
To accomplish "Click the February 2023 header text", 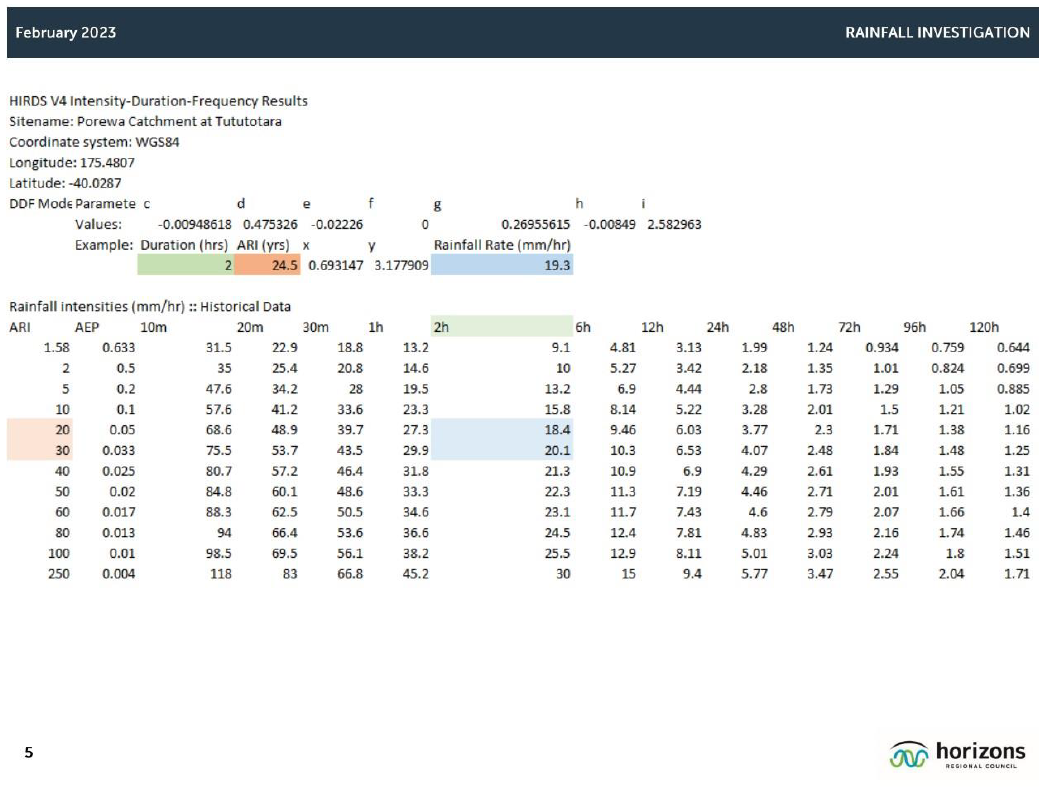I will tap(65, 32).
